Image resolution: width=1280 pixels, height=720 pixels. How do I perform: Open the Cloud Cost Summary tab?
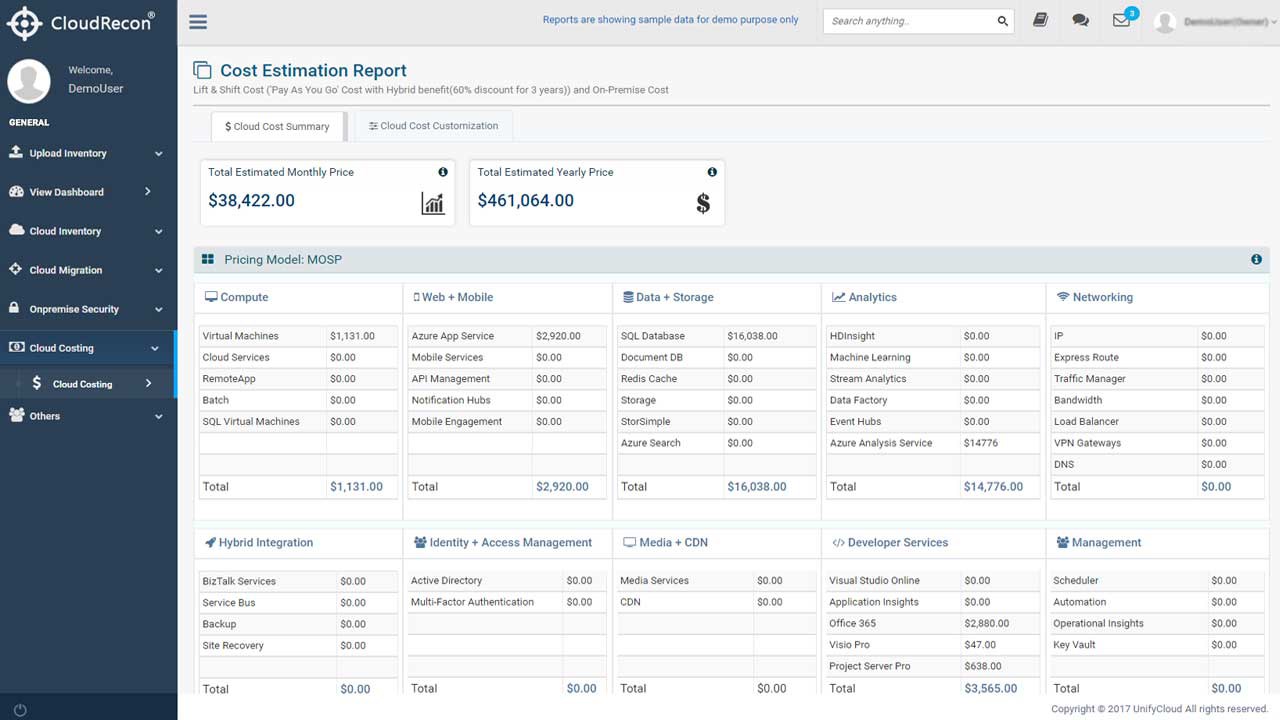click(x=277, y=126)
